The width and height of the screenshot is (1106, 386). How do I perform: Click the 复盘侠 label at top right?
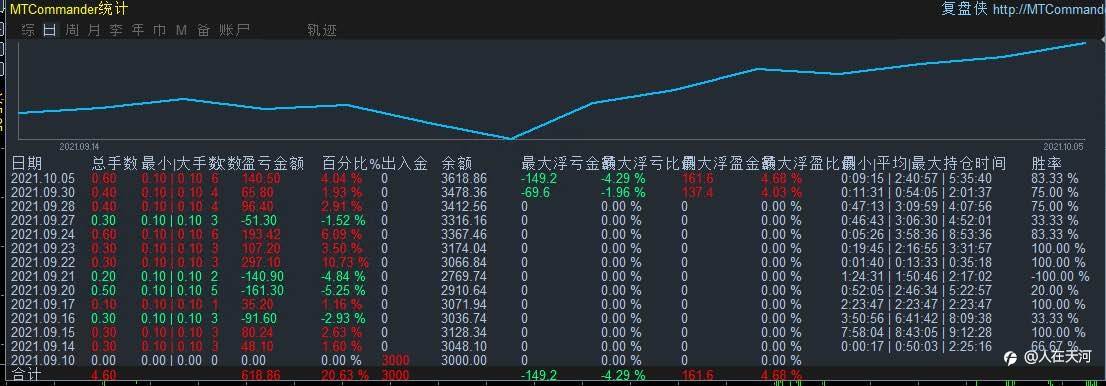(x=964, y=9)
